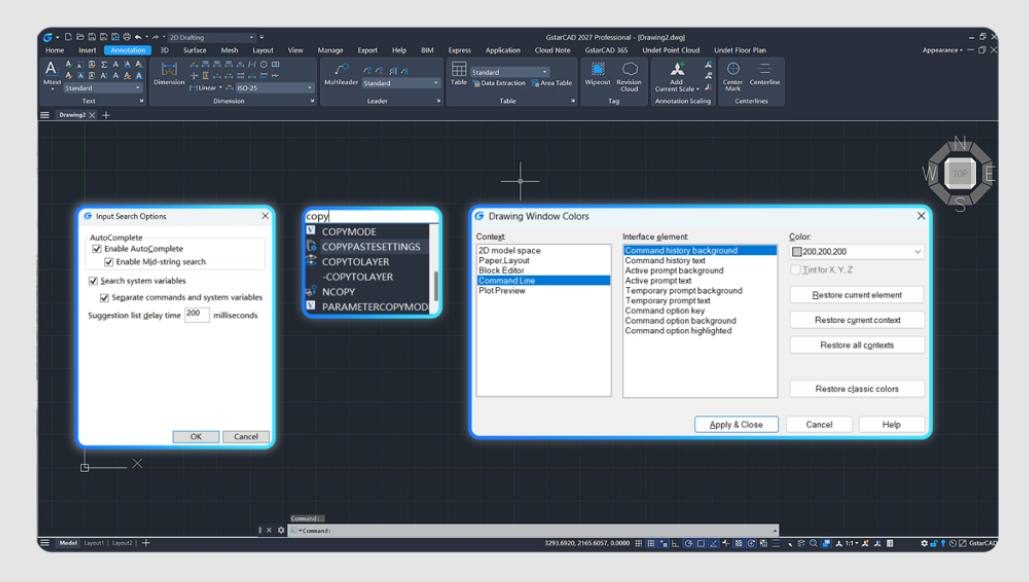Viewport: 1029px width, 582px height.
Task: Add new layout with plus icon
Action: 146,543
